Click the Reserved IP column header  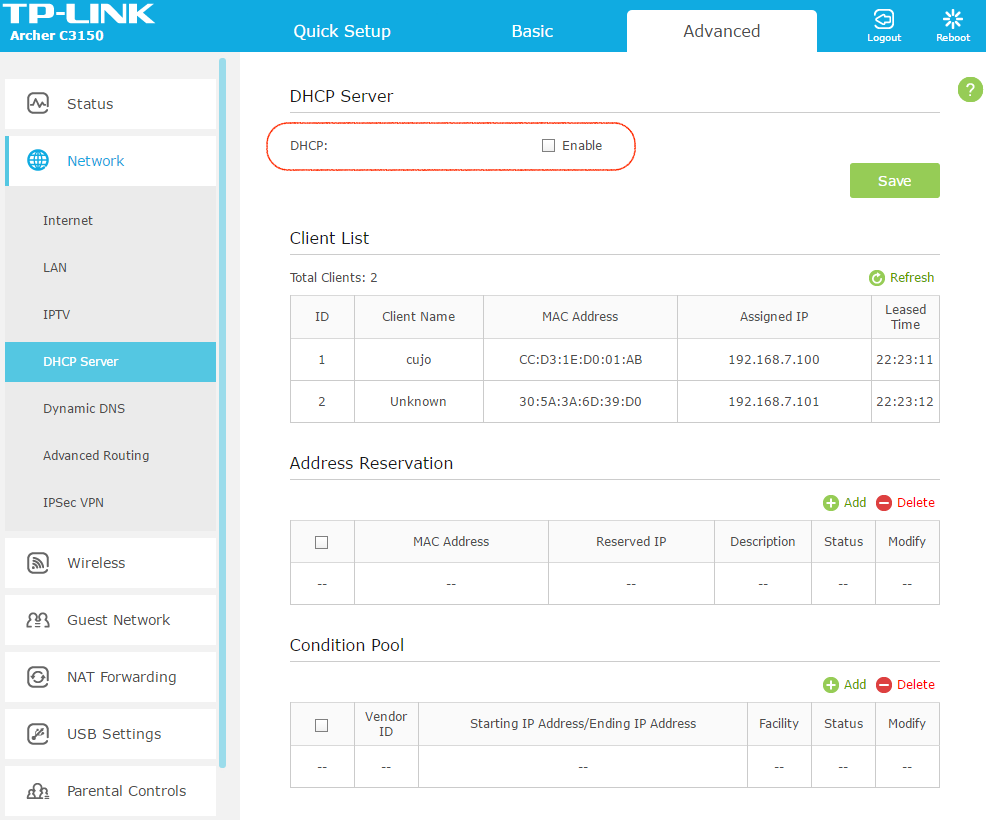pos(631,541)
